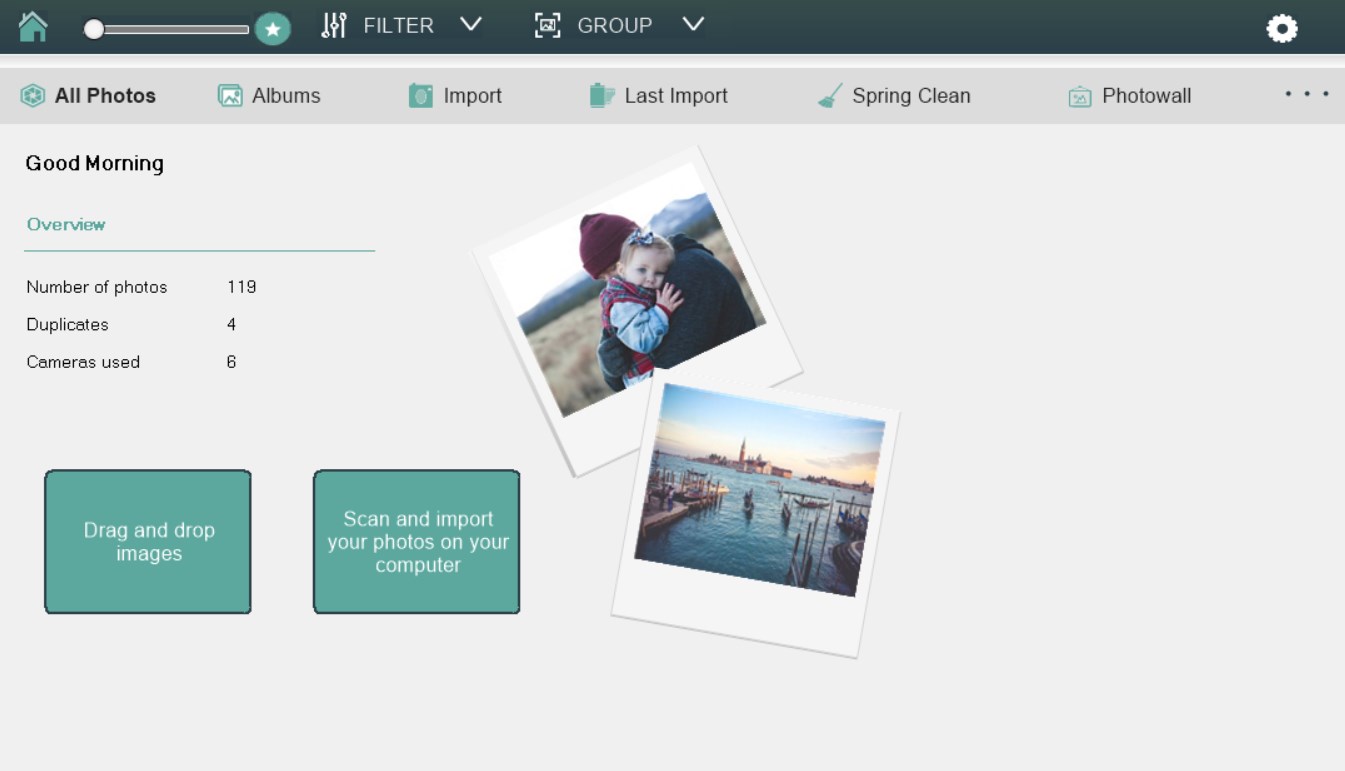The image size is (1345, 771).
Task: Click the Import camera icon
Action: click(421, 96)
